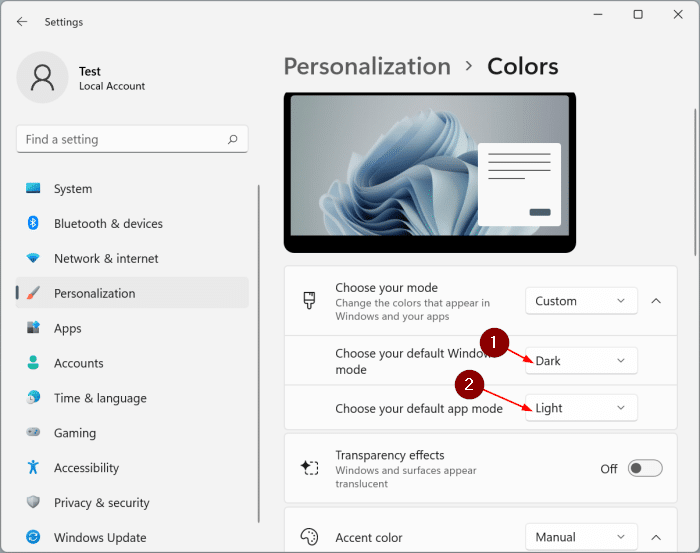
Task: Select Personalization in the sidebar
Action: pos(132,293)
